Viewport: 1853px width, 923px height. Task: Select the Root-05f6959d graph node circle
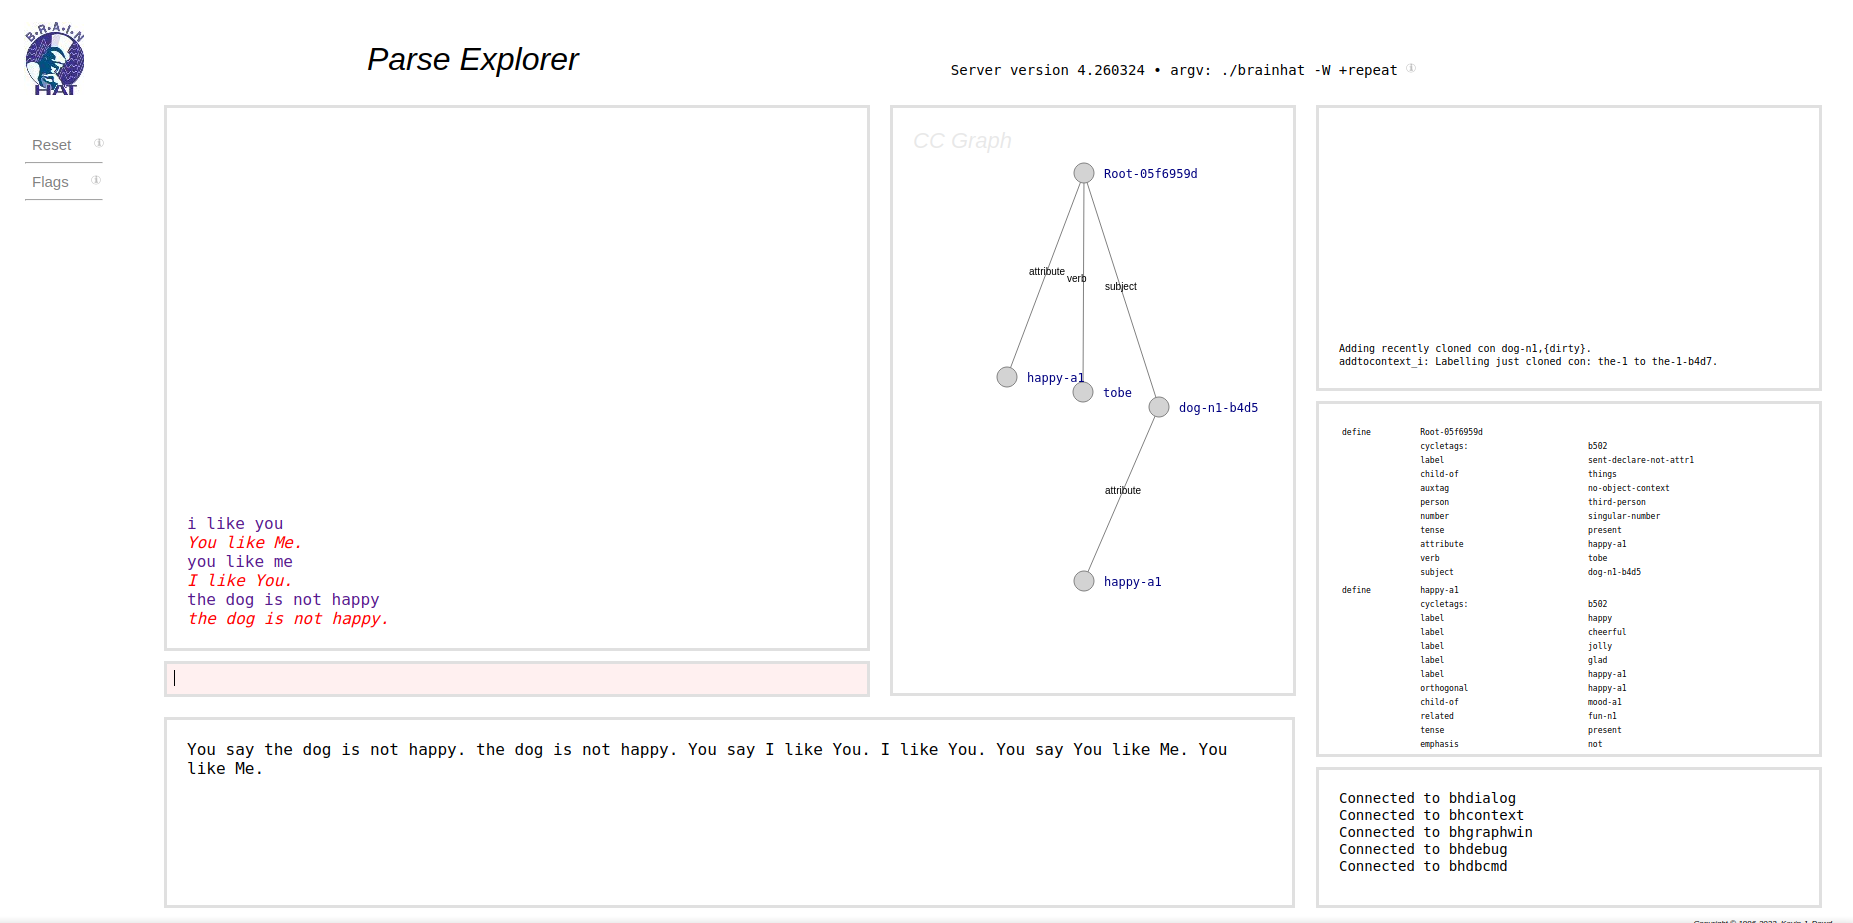coord(1084,173)
